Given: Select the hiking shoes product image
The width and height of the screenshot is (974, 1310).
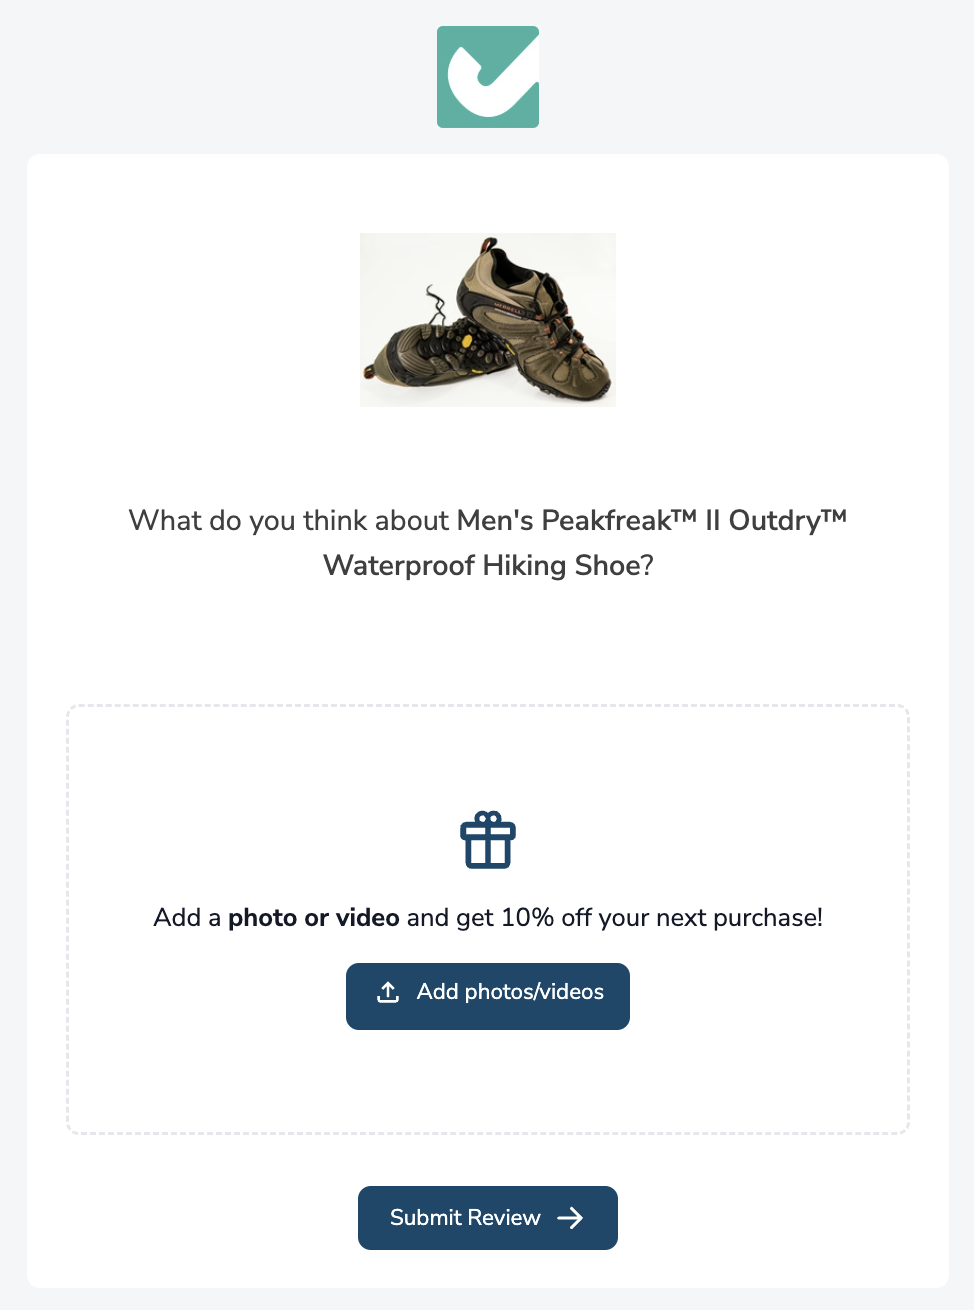Looking at the screenshot, I should [488, 320].
